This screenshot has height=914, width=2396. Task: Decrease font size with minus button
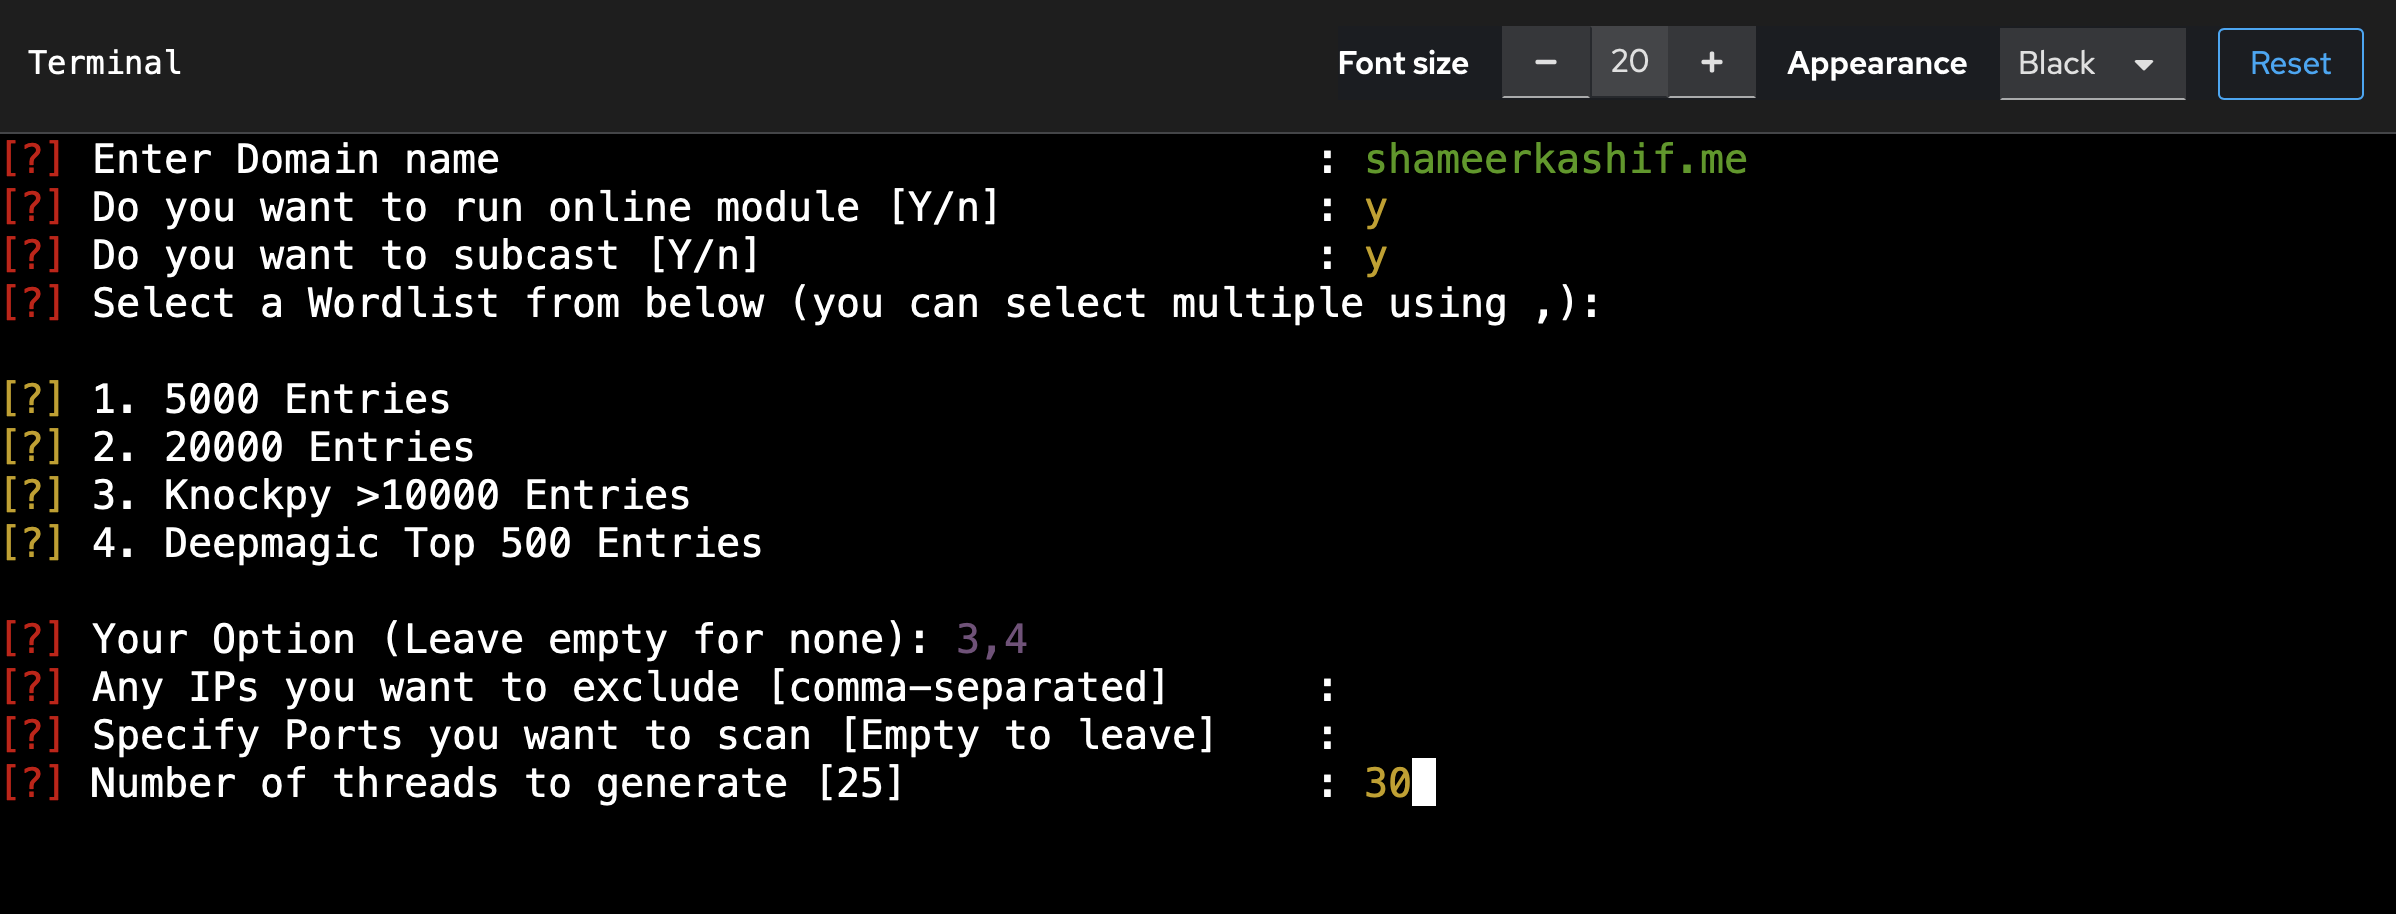click(x=1545, y=62)
